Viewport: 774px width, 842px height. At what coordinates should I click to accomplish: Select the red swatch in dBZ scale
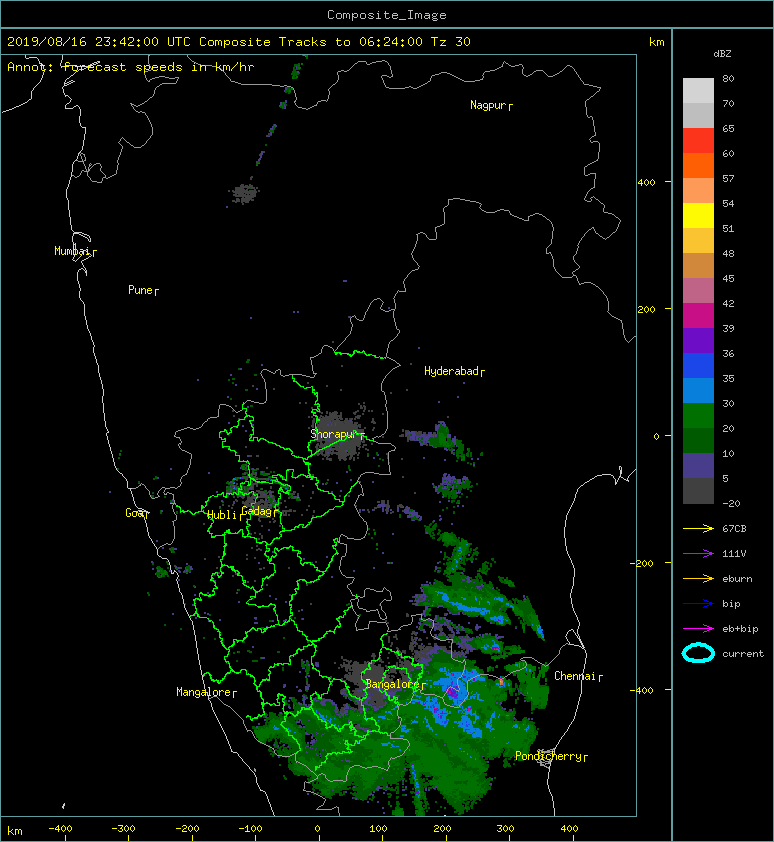[698, 140]
